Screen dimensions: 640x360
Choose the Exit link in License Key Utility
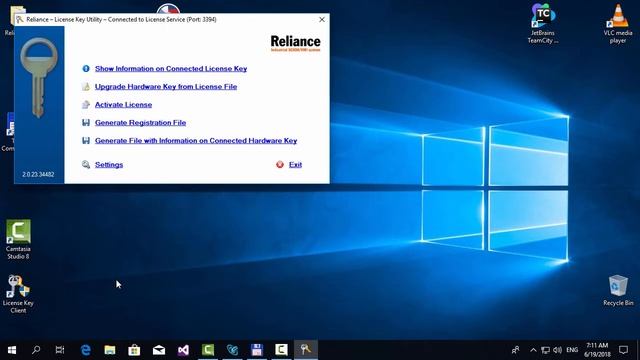pos(295,164)
